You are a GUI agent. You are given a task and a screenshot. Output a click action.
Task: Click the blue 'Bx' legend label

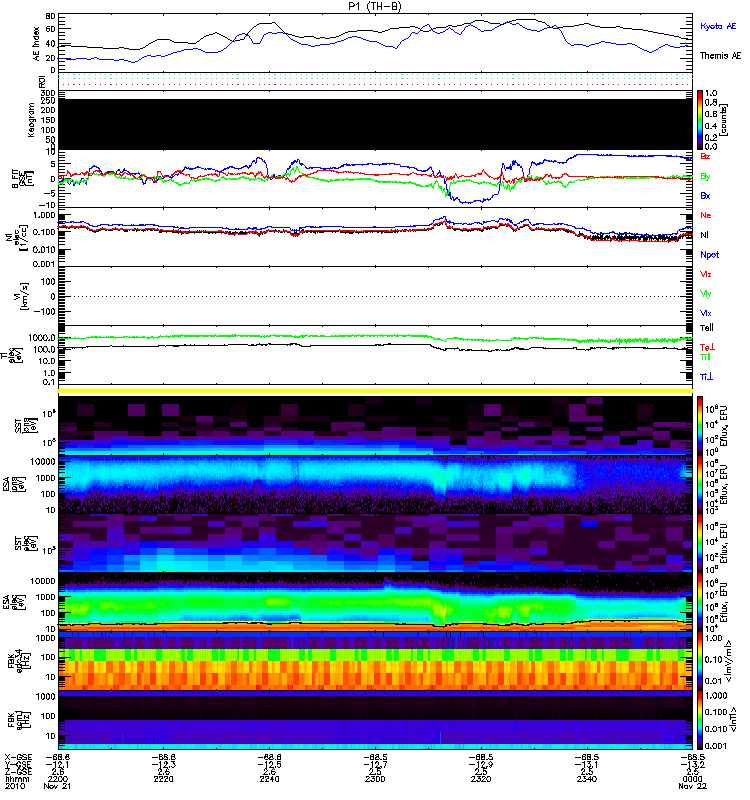[705, 195]
